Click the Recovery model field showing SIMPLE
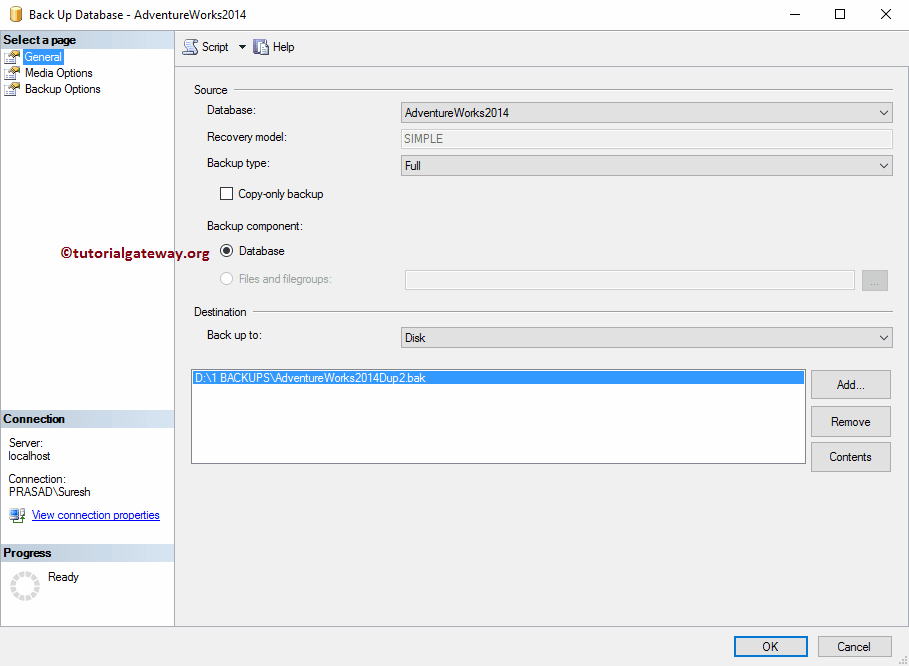 646,139
